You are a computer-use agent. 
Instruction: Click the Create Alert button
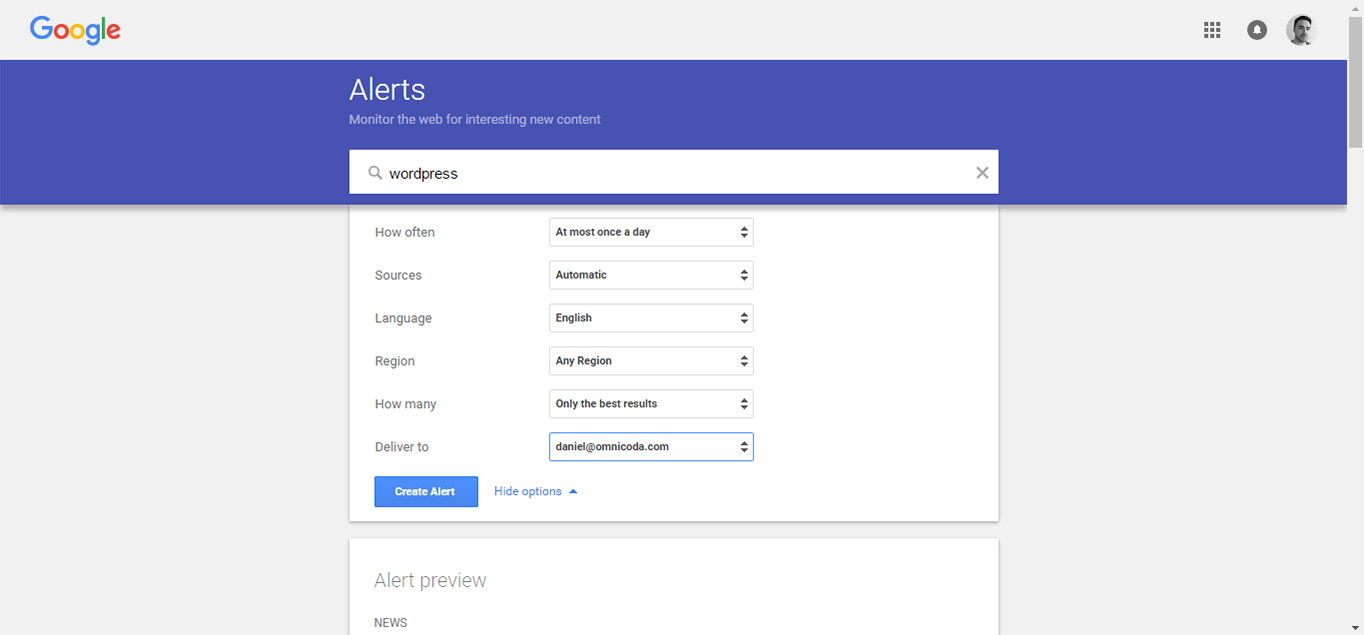[x=426, y=491]
